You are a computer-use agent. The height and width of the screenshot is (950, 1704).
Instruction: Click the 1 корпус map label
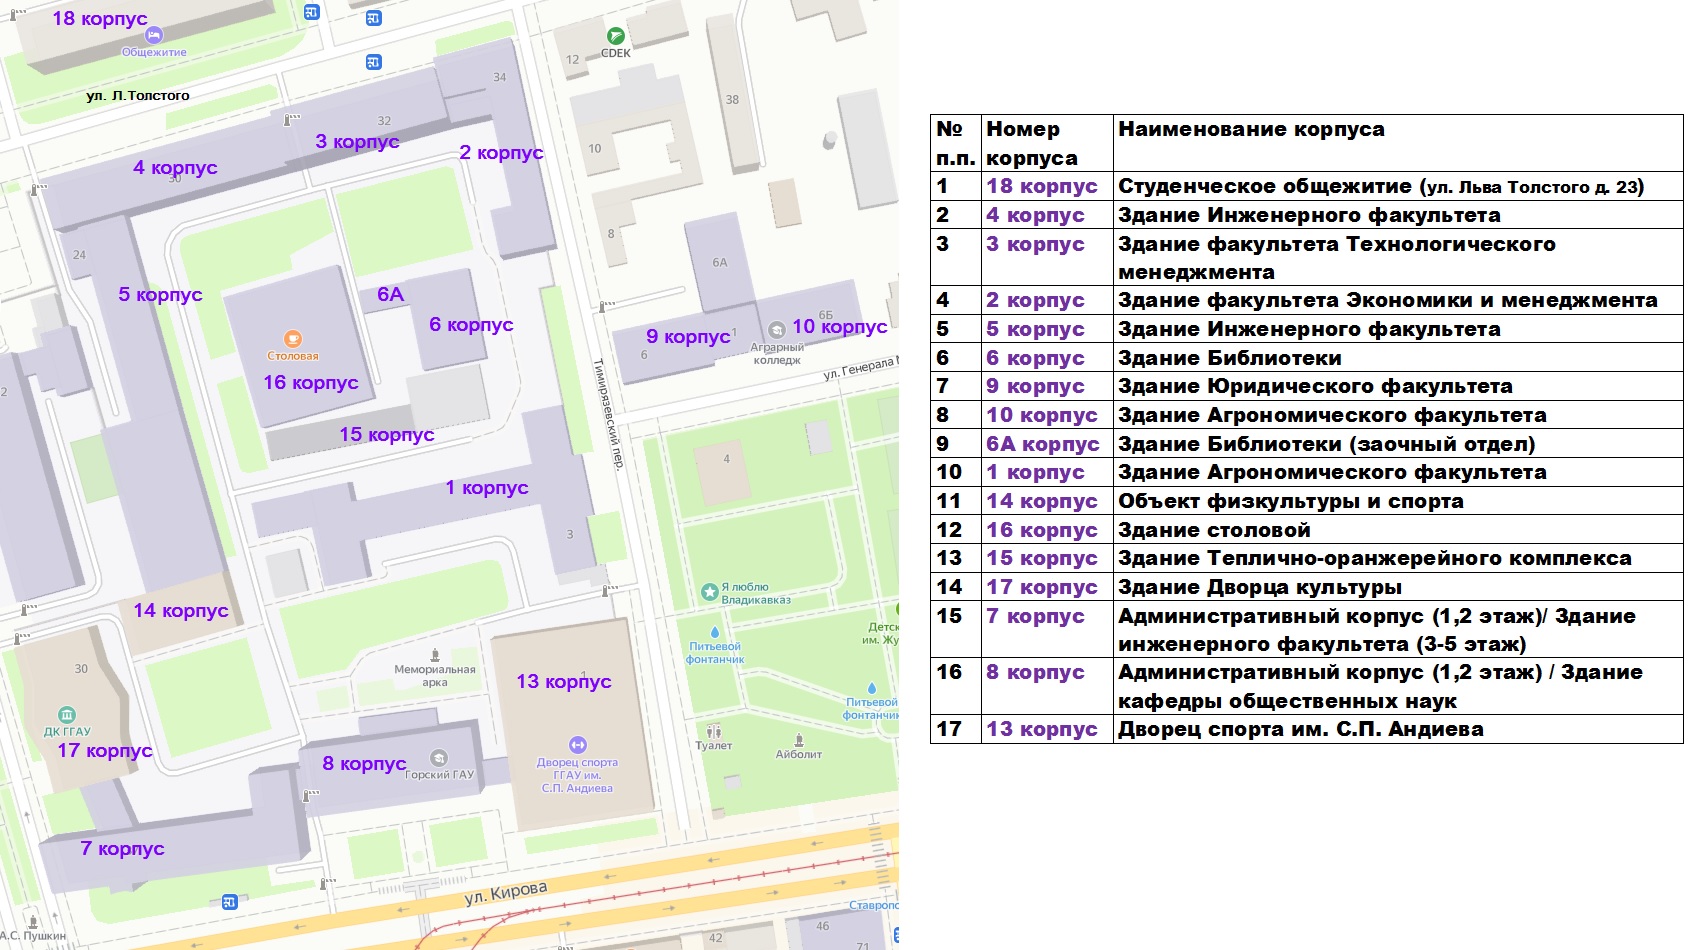[x=487, y=487]
